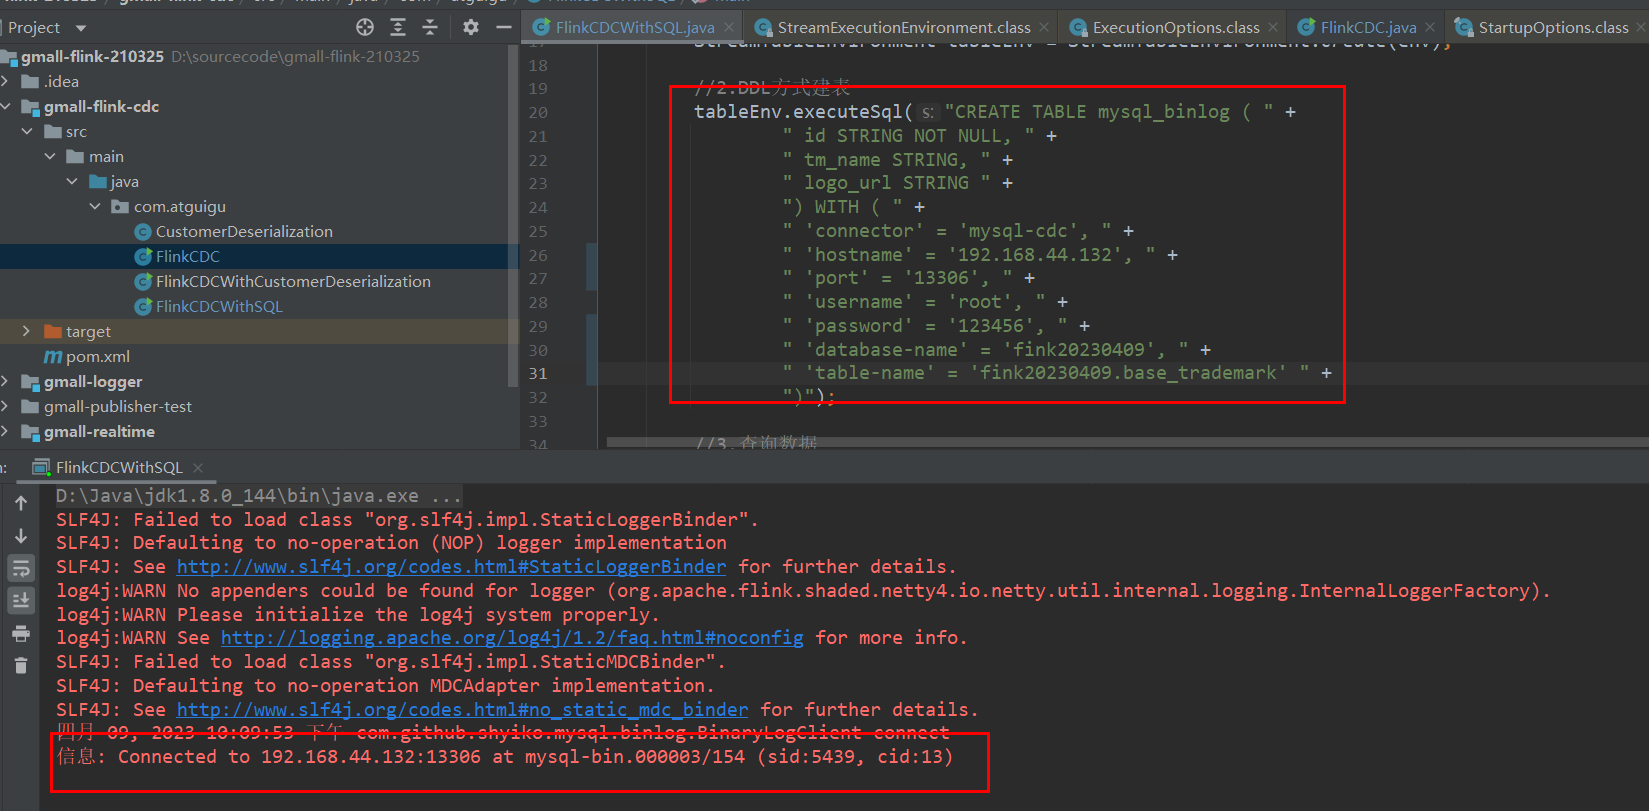The height and width of the screenshot is (811, 1649).
Task: Select CustomerDeserialization class in tree
Action: [x=244, y=231]
